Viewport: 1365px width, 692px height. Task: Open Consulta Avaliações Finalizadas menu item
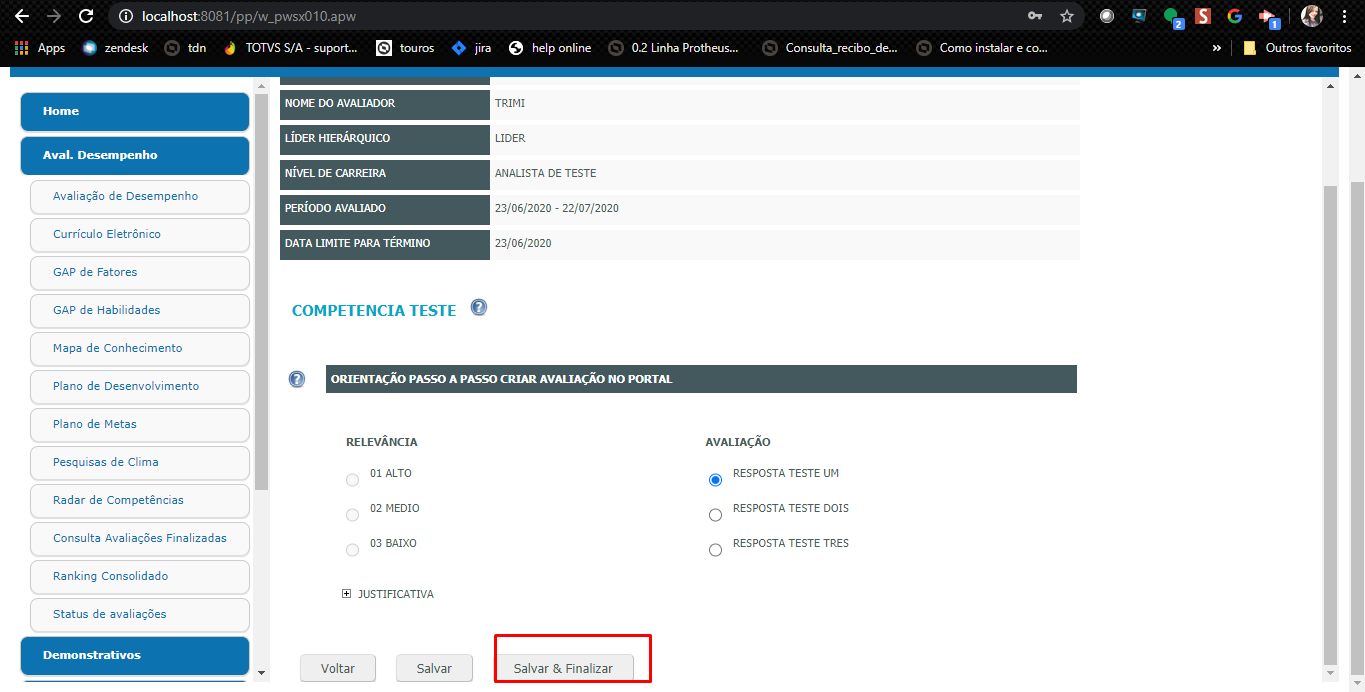[140, 538]
